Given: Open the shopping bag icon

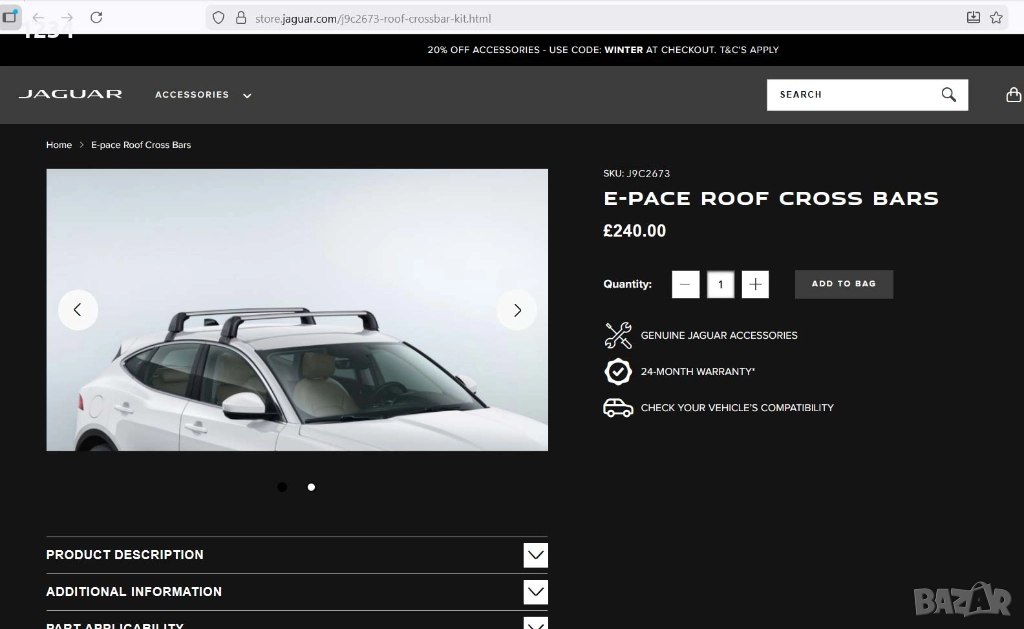Looking at the screenshot, I should click(1014, 95).
